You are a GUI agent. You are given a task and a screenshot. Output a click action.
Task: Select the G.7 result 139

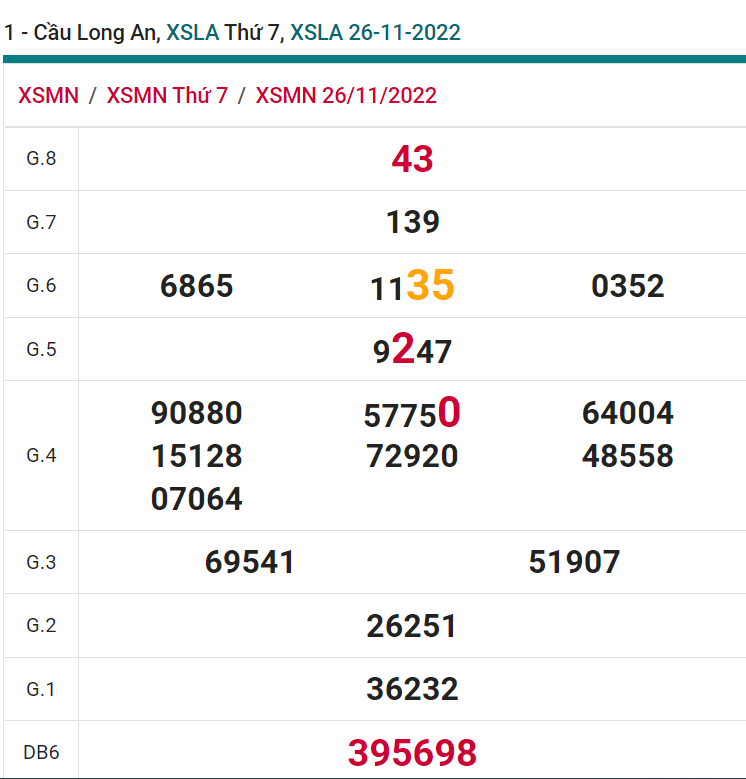(412, 222)
